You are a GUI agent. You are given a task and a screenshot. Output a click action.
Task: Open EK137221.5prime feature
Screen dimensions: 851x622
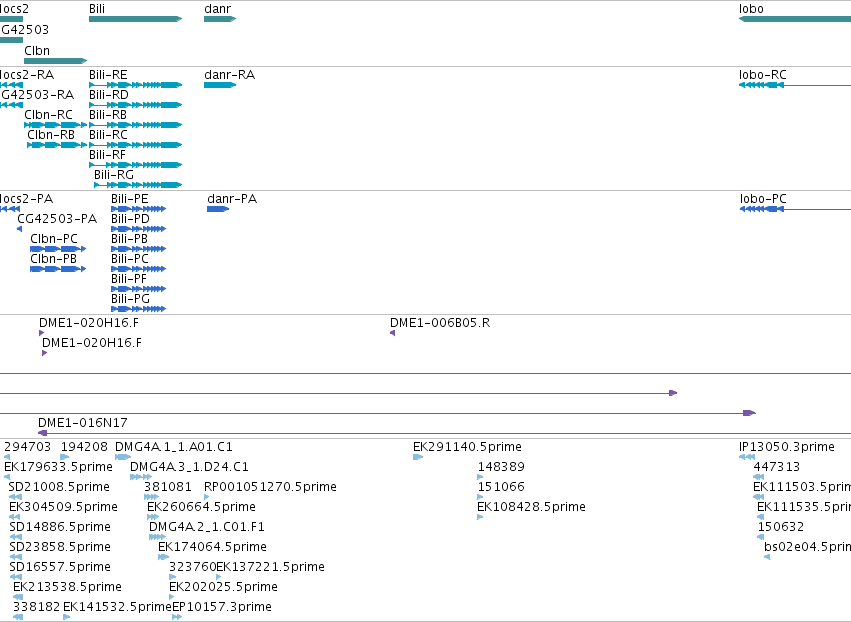tap(219, 577)
